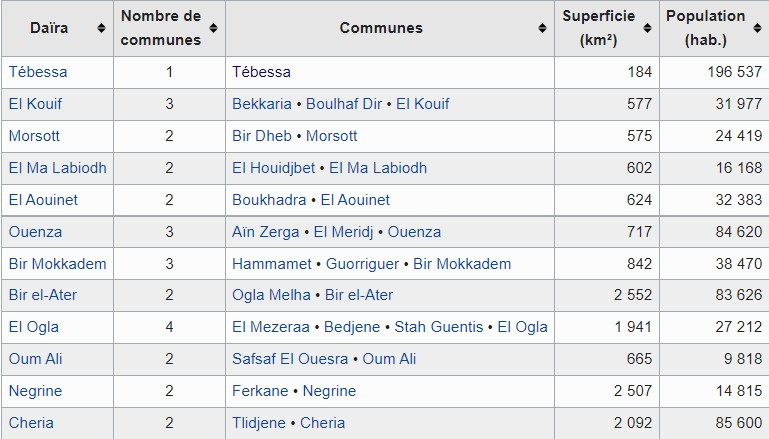The image size is (769, 439).
Task: Sort by Communes column arrows
Action: pos(542,28)
